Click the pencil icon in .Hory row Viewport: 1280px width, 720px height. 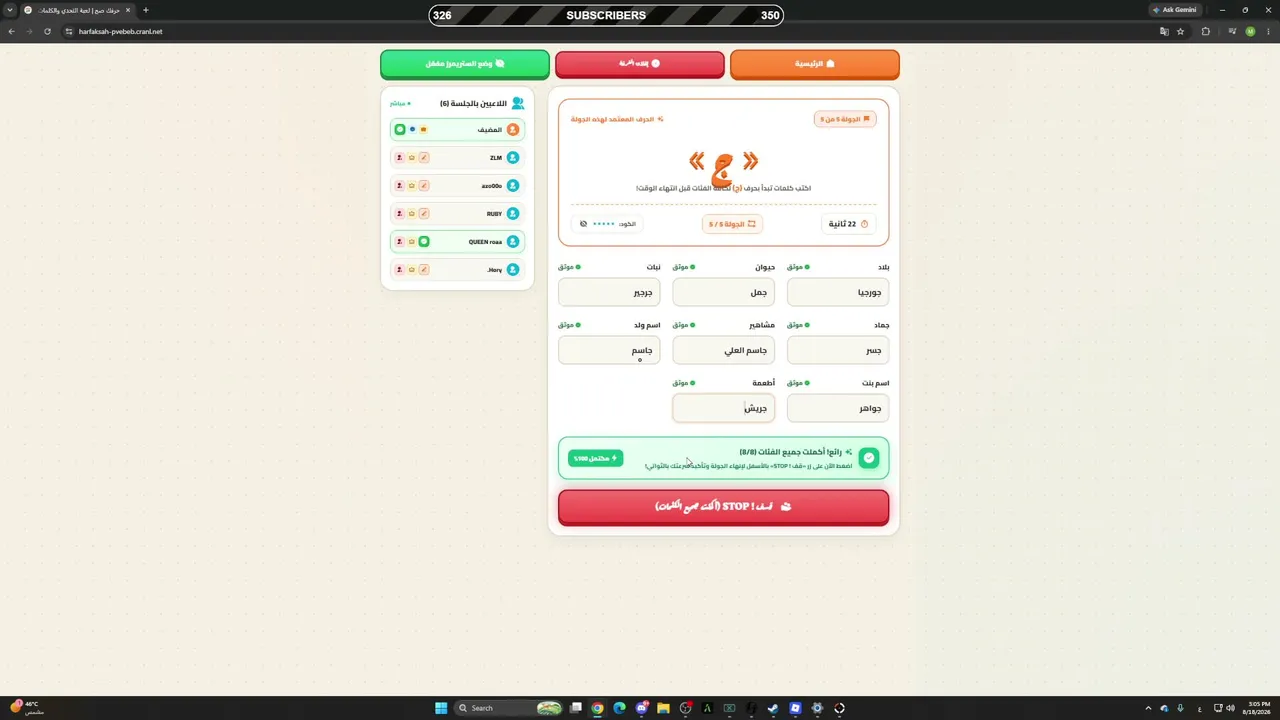(x=424, y=270)
